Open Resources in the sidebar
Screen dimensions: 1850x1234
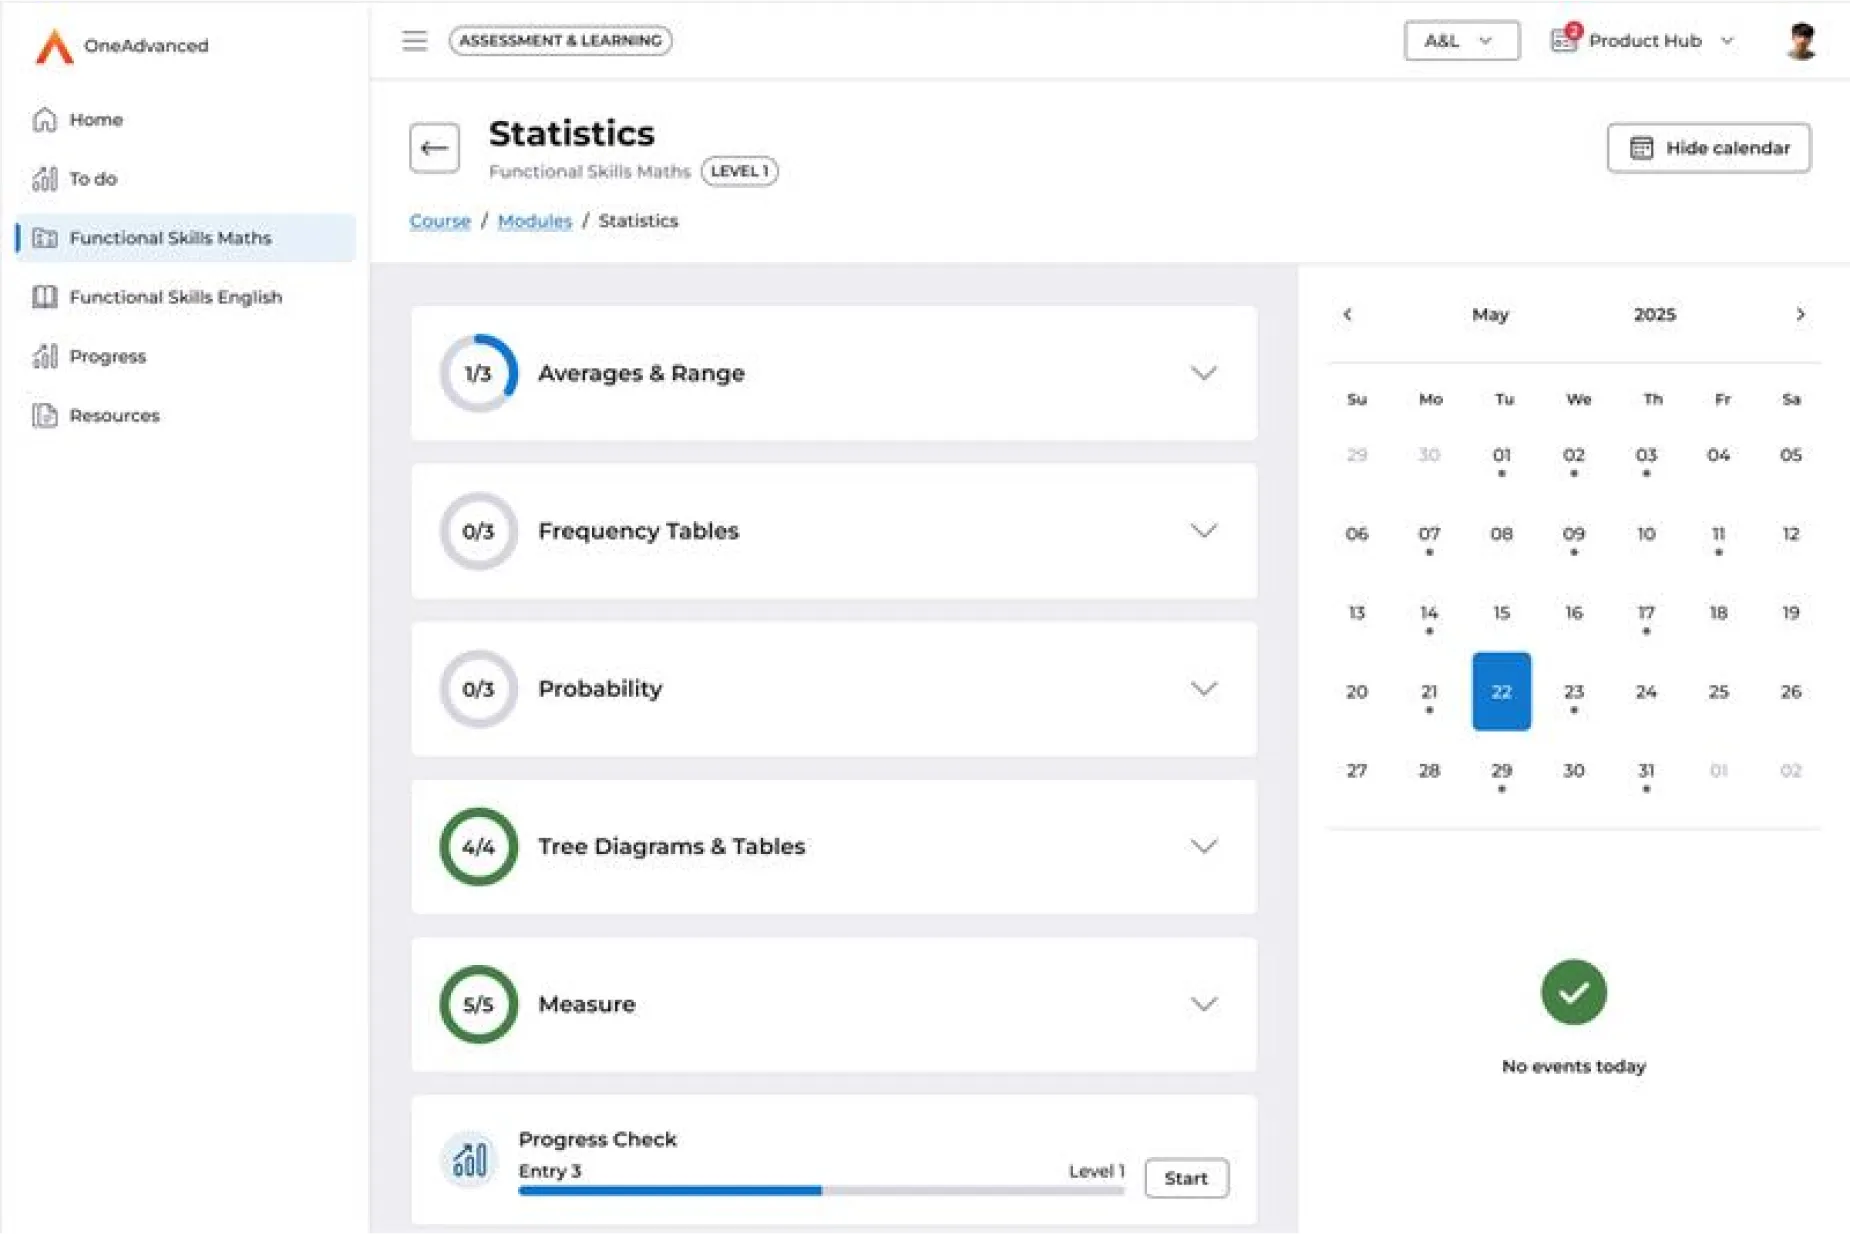(x=114, y=415)
